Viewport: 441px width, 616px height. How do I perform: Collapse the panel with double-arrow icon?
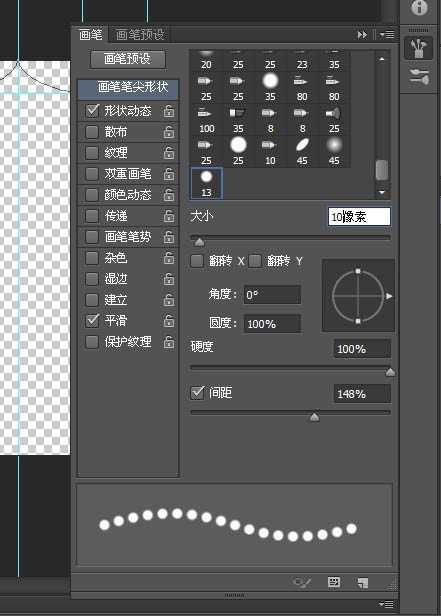(362, 35)
